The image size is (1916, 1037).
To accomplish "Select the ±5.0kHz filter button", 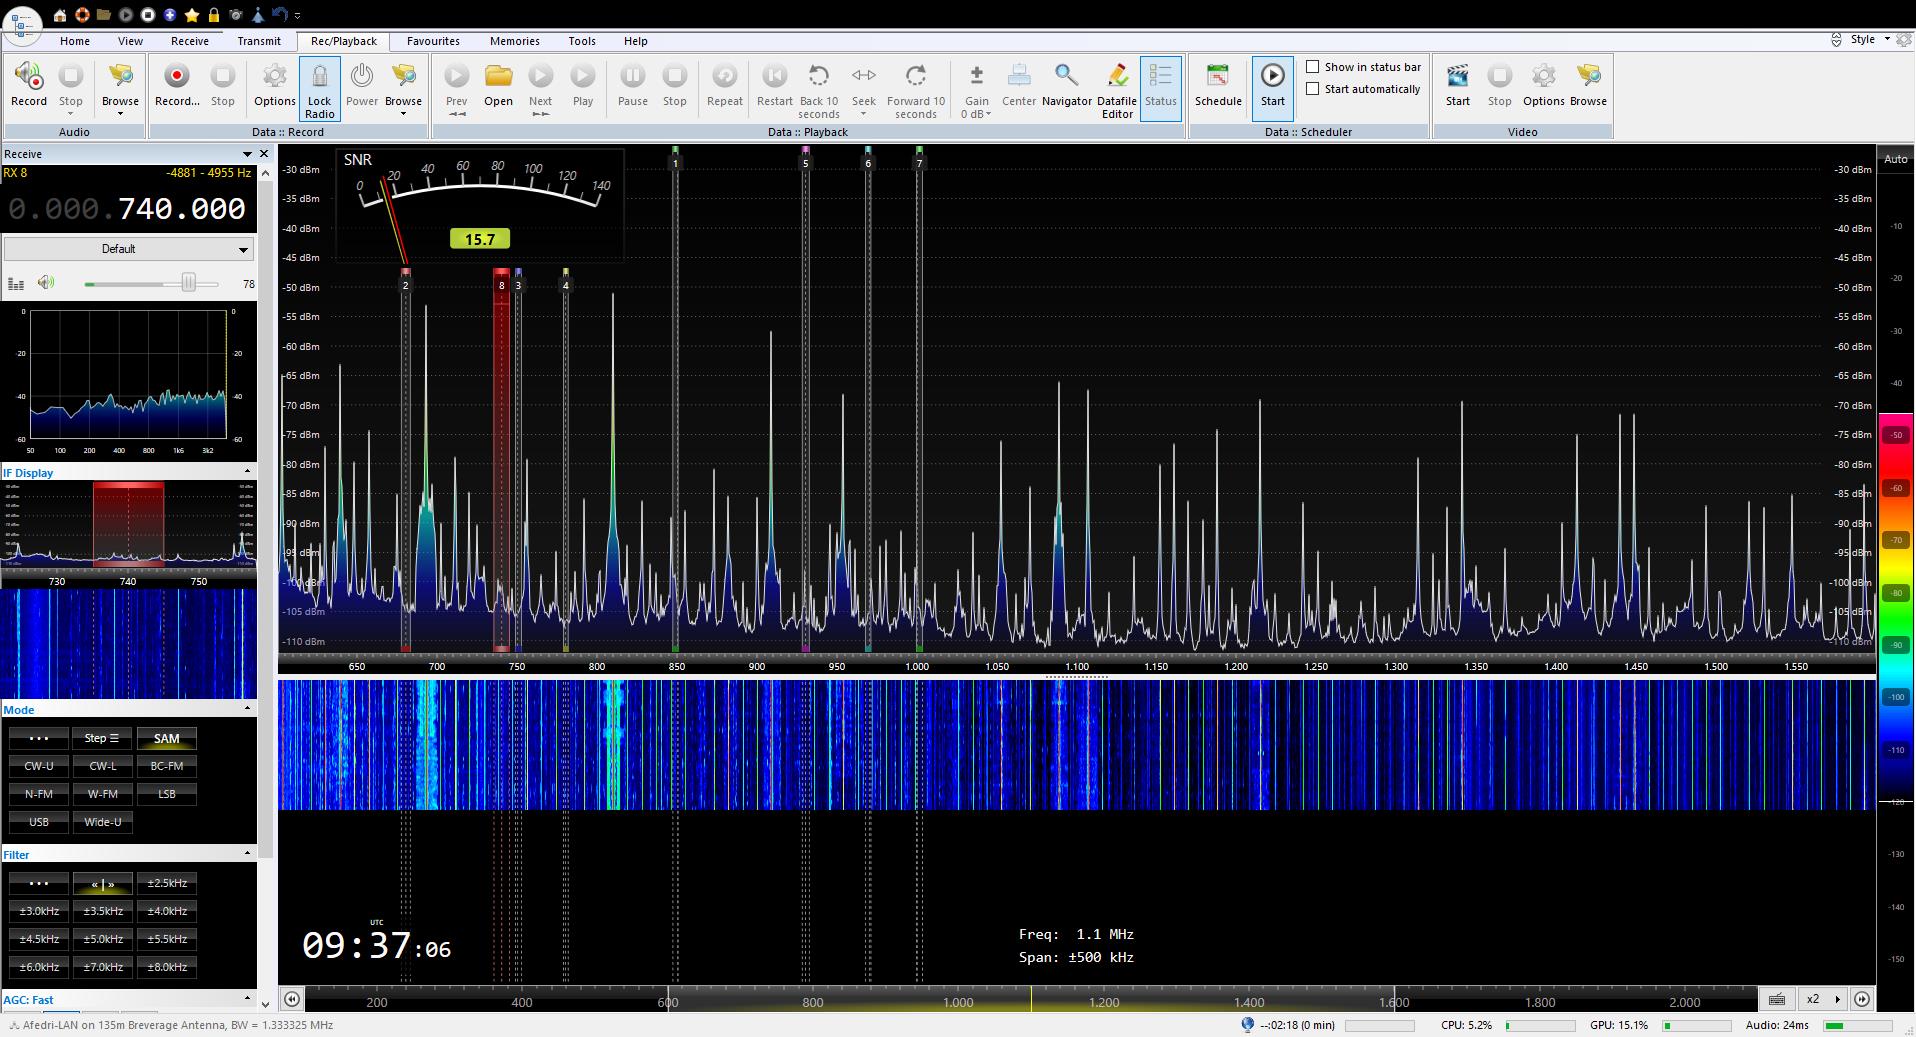I will (x=103, y=939).
